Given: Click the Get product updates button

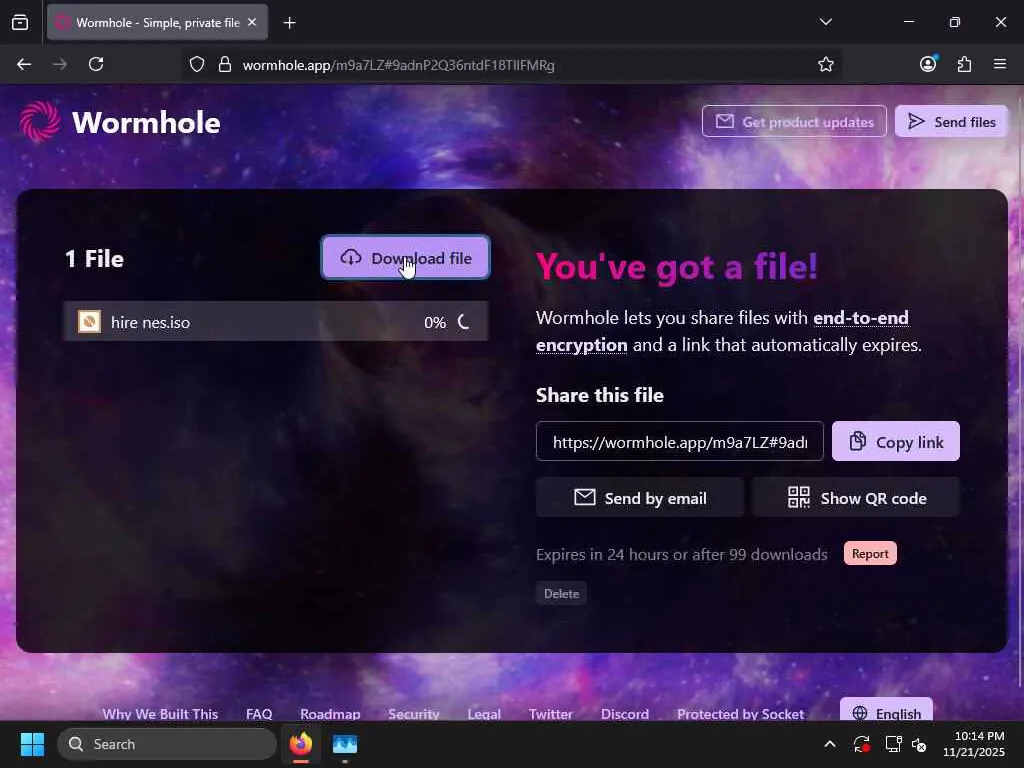Looking at the screenshot, I should (x=794, y=121).
